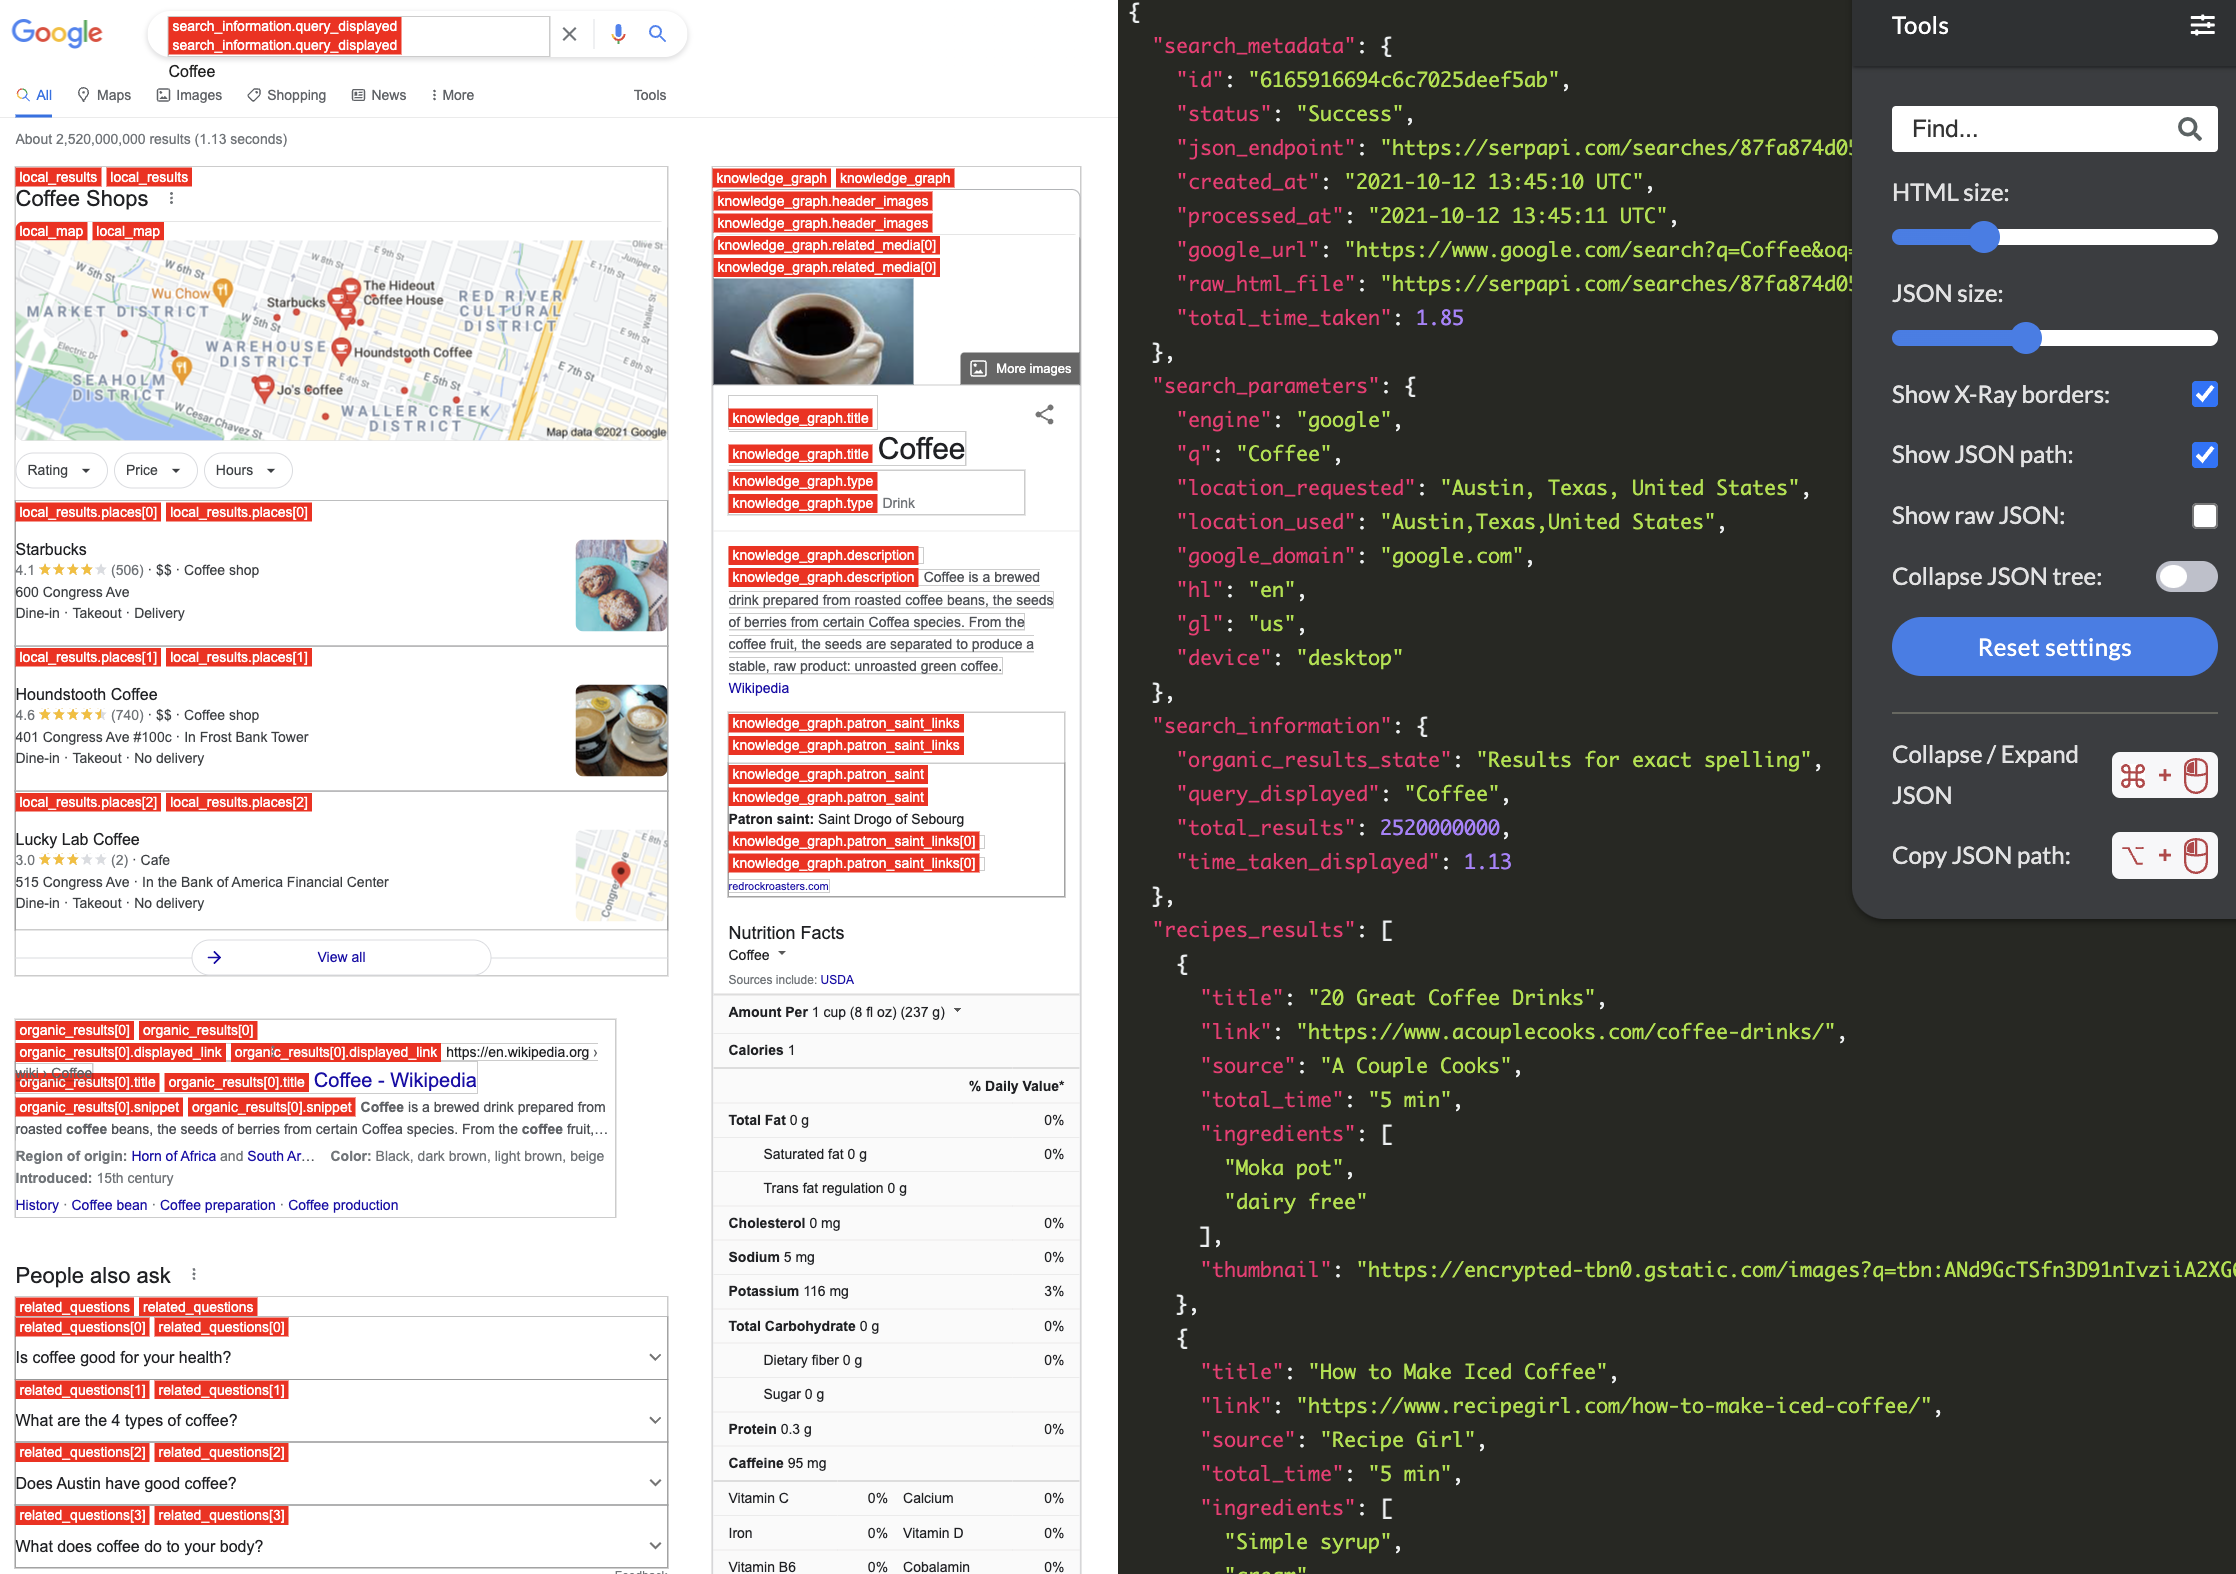Click the Find field magnifier icon

pos(2189,129)
